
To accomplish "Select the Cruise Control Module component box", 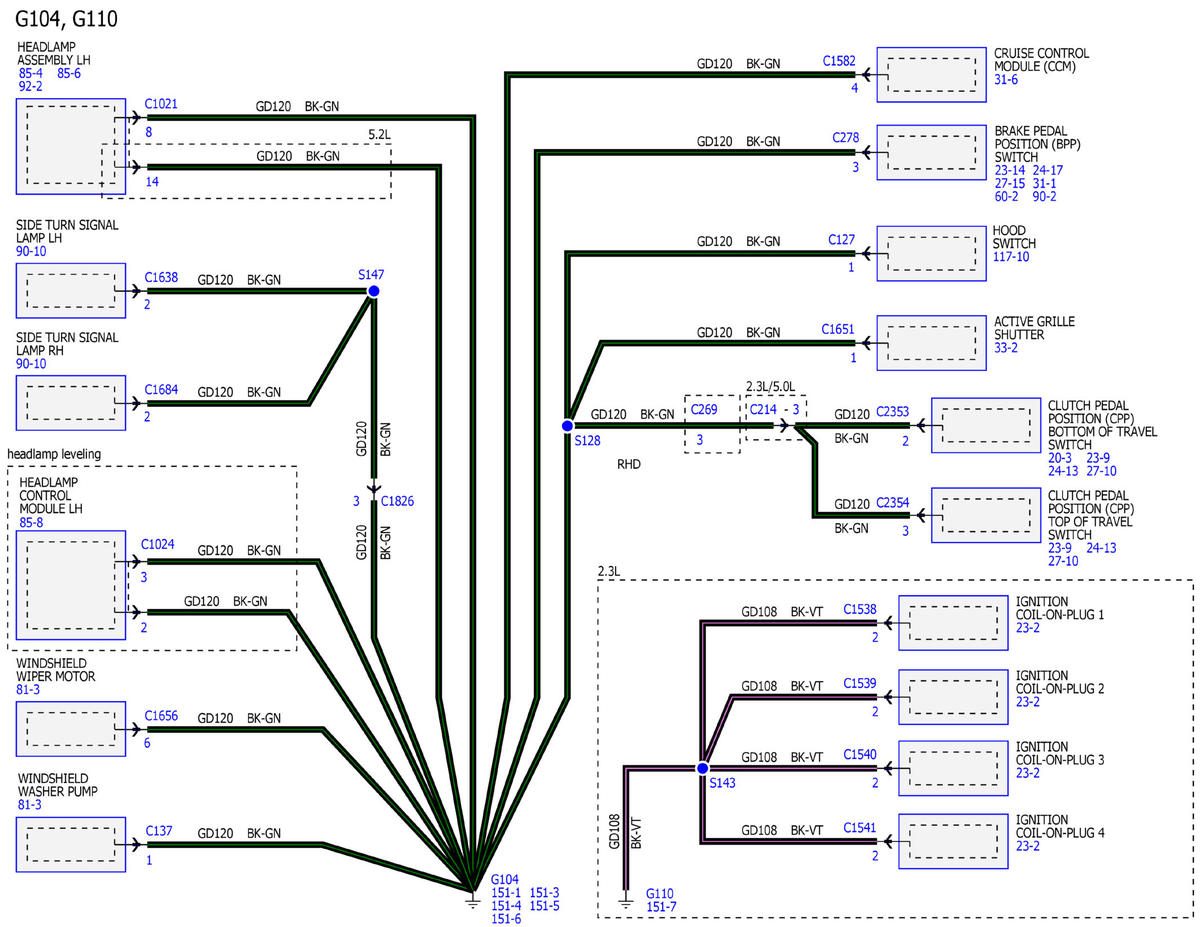I will point(931,74).
